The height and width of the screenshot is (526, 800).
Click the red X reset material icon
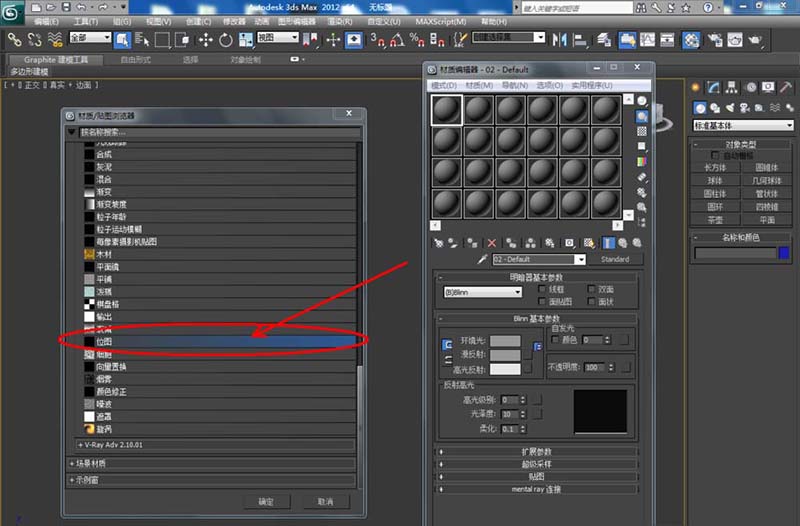coord(491,242)
